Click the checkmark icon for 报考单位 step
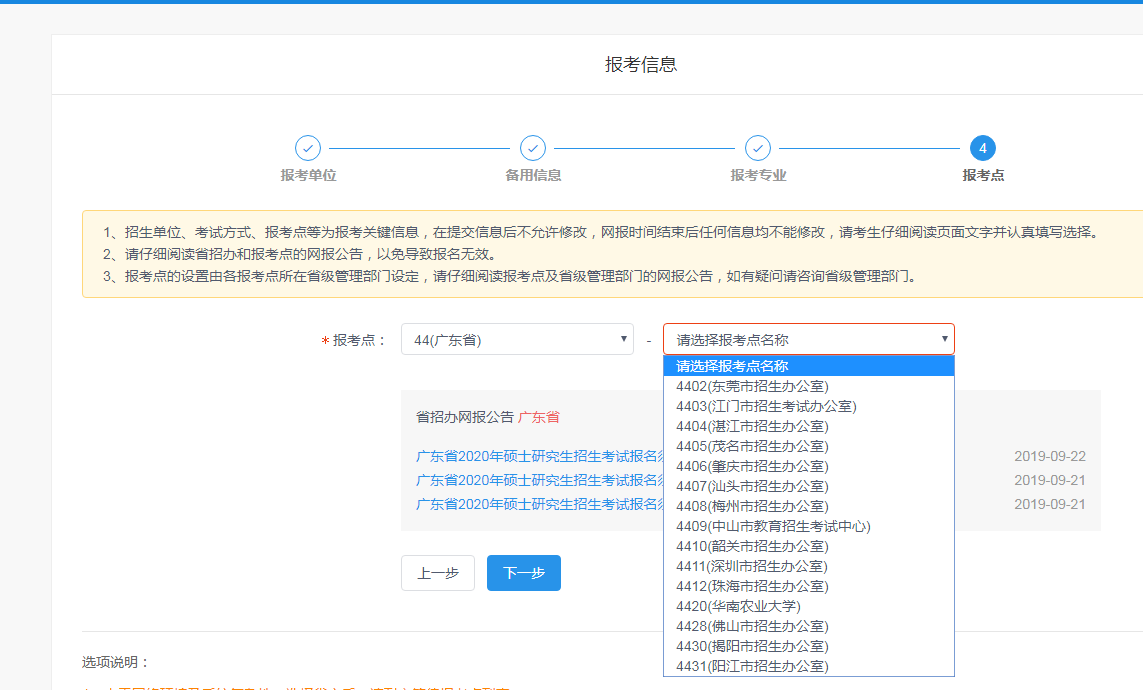This screenshot has height=690, width=1143. coord(307,147)
